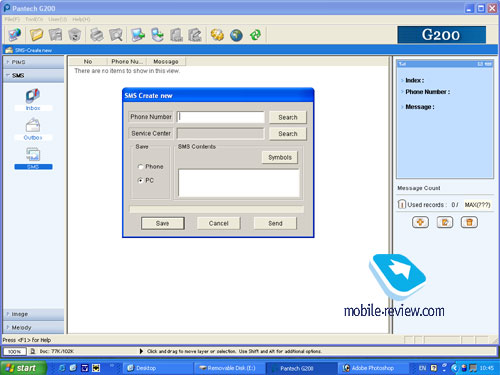Image resolution: width=500 pixels, height=375 pixels.
Task: Click the Send button in dialog
Action: point(275,223)
